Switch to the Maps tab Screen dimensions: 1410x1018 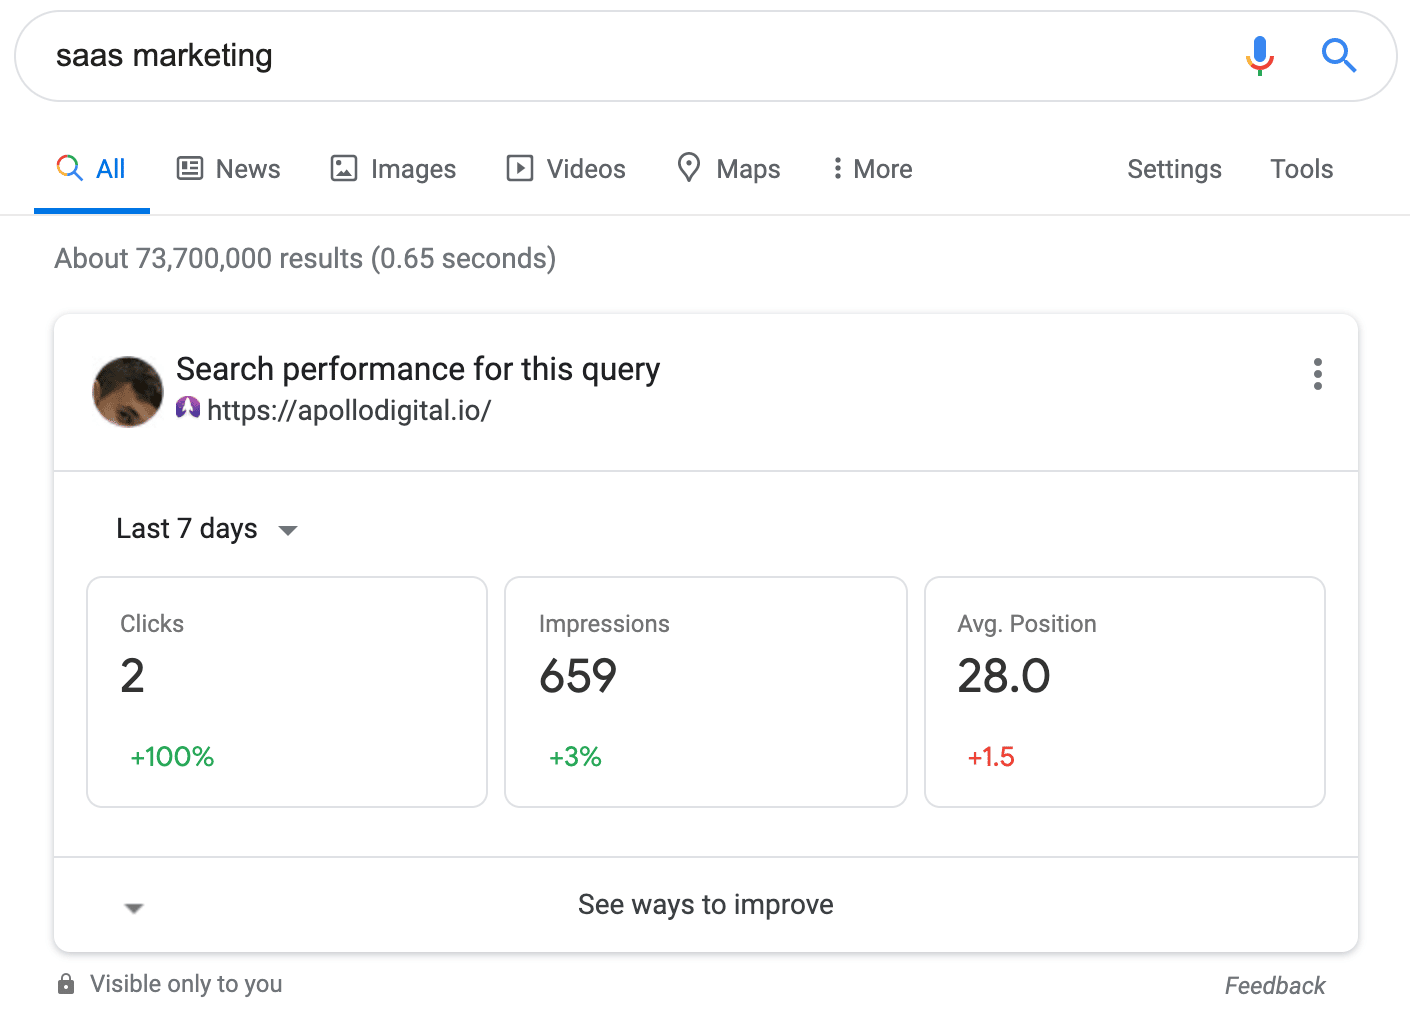[x=728, y=169]
